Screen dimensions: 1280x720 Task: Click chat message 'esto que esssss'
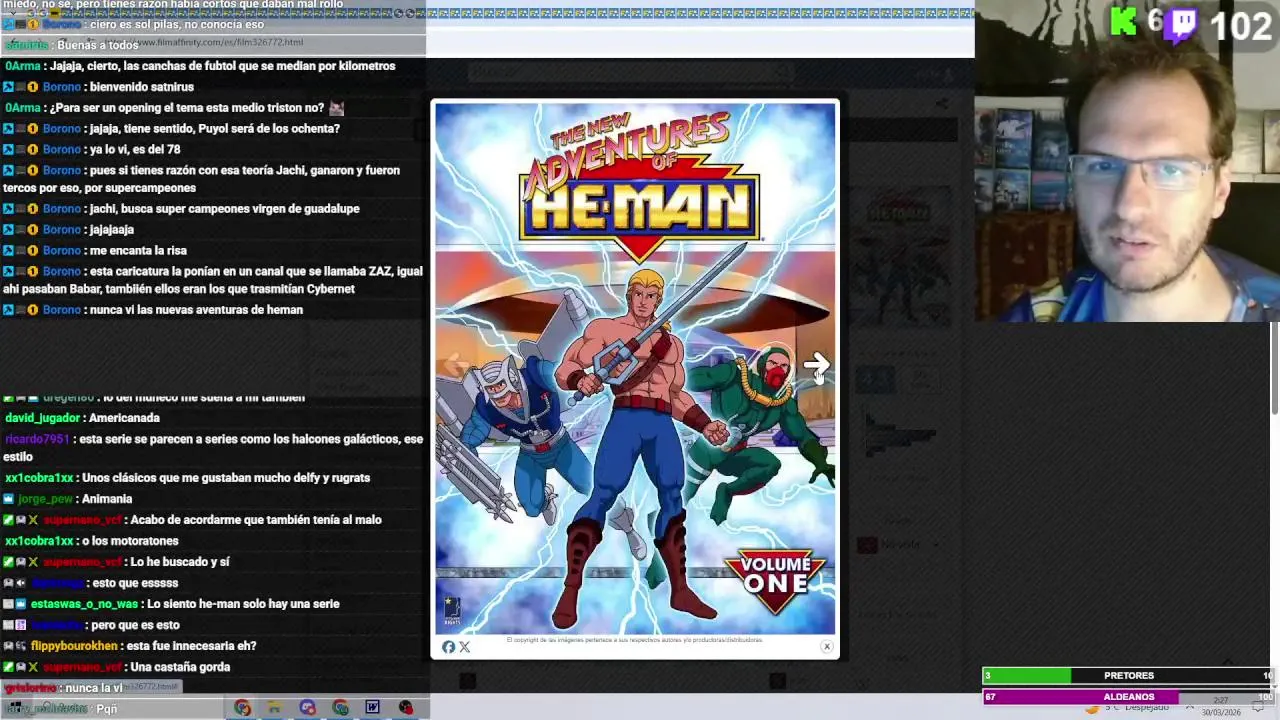tap(133, 583)
